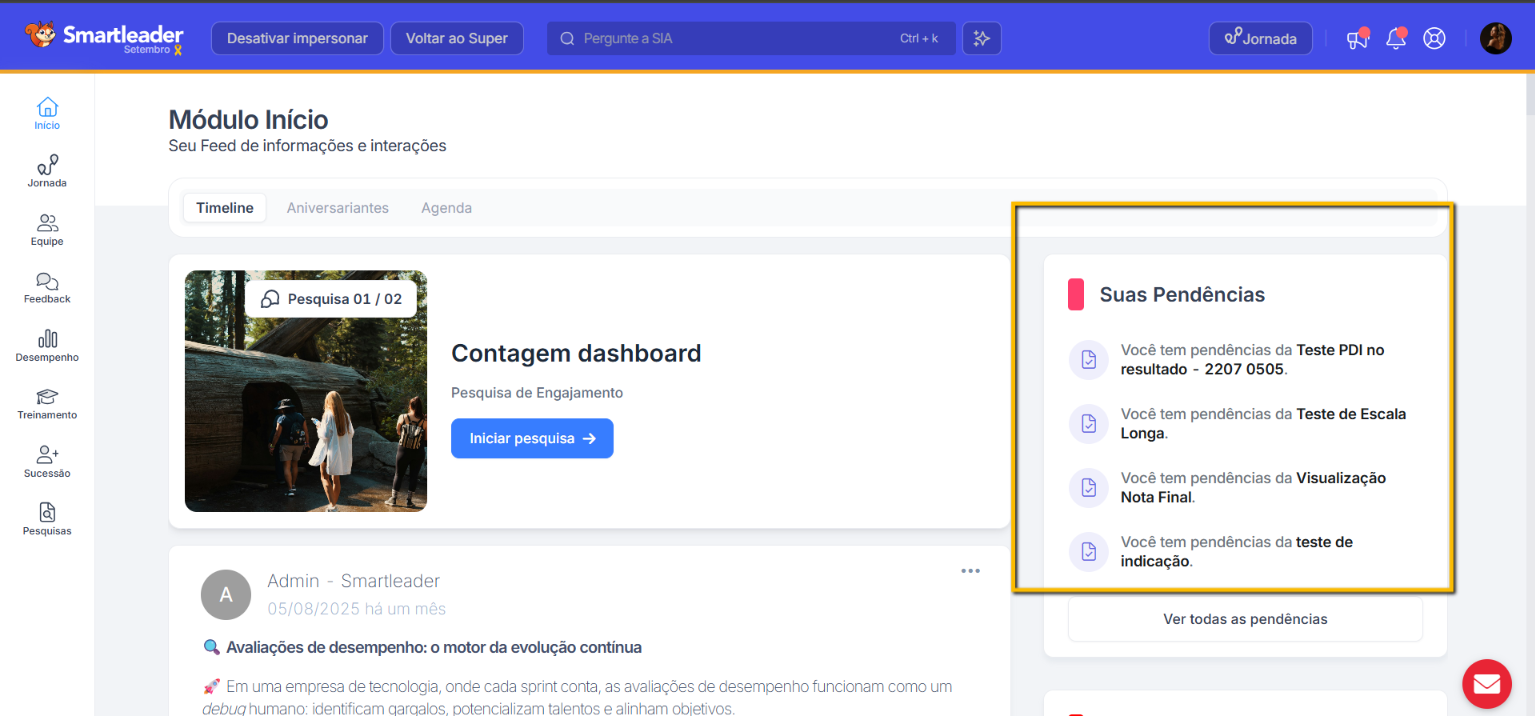Image resolution: width=1535 pixels, height=716 pixels.
Task: Open the post's three-dot options menu
Action: pyautogui.click(x=970, y=571)
